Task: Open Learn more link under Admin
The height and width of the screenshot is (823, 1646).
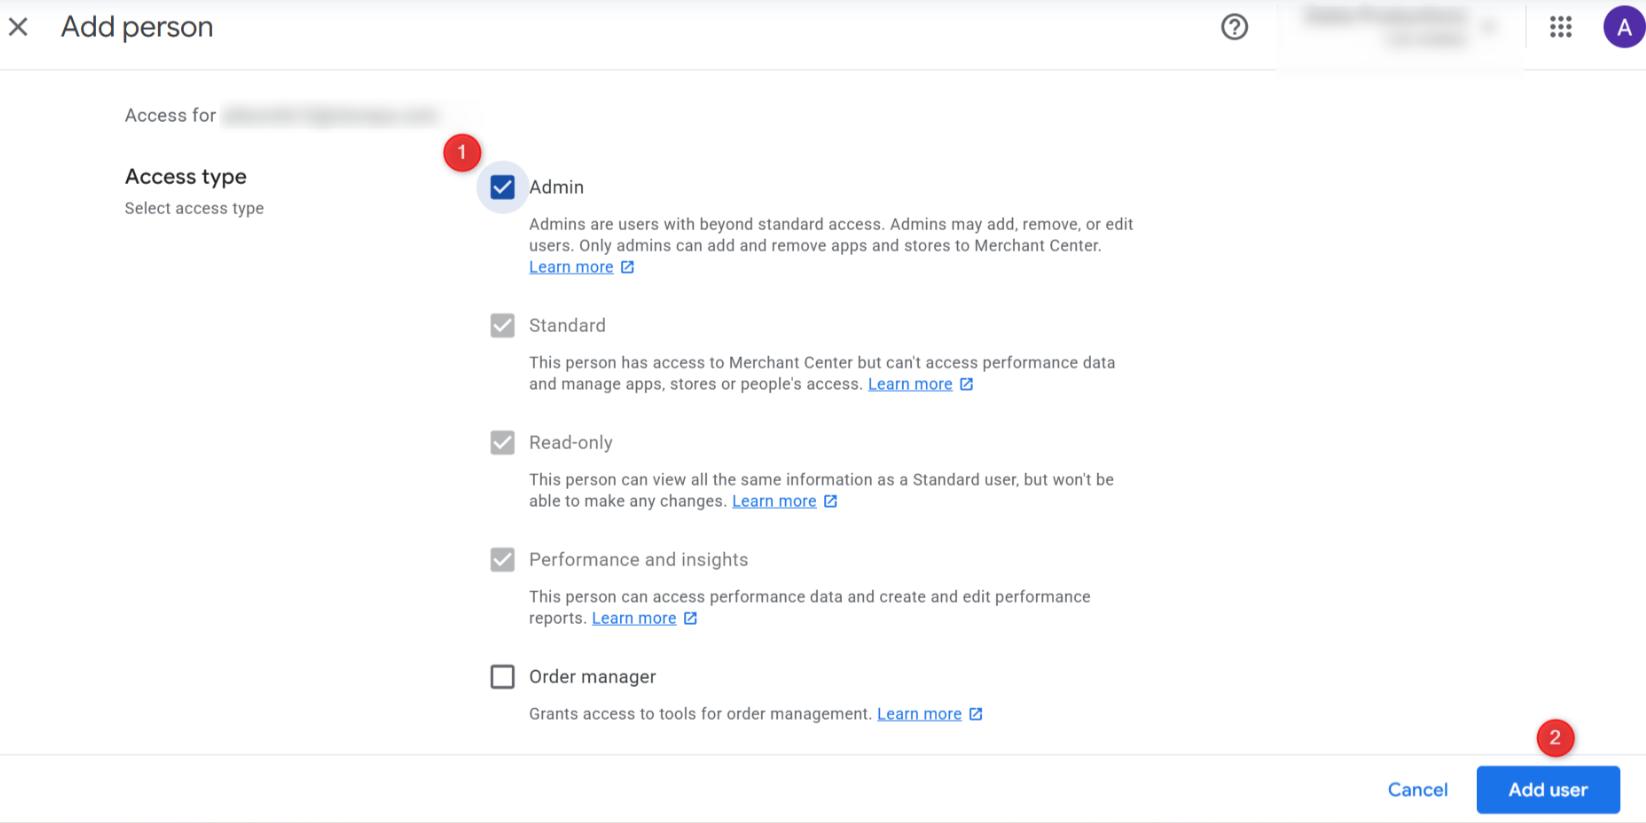Action: (571, 267)
